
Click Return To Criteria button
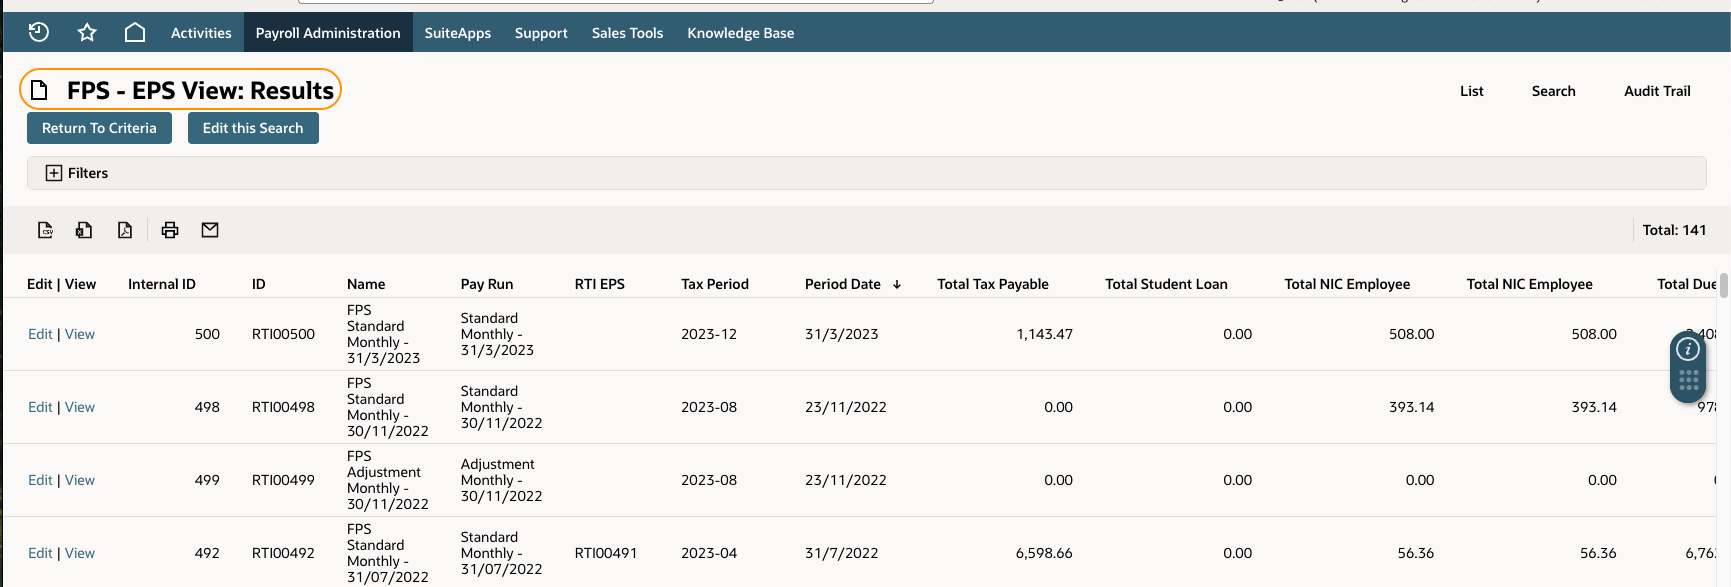click(99, 128)
